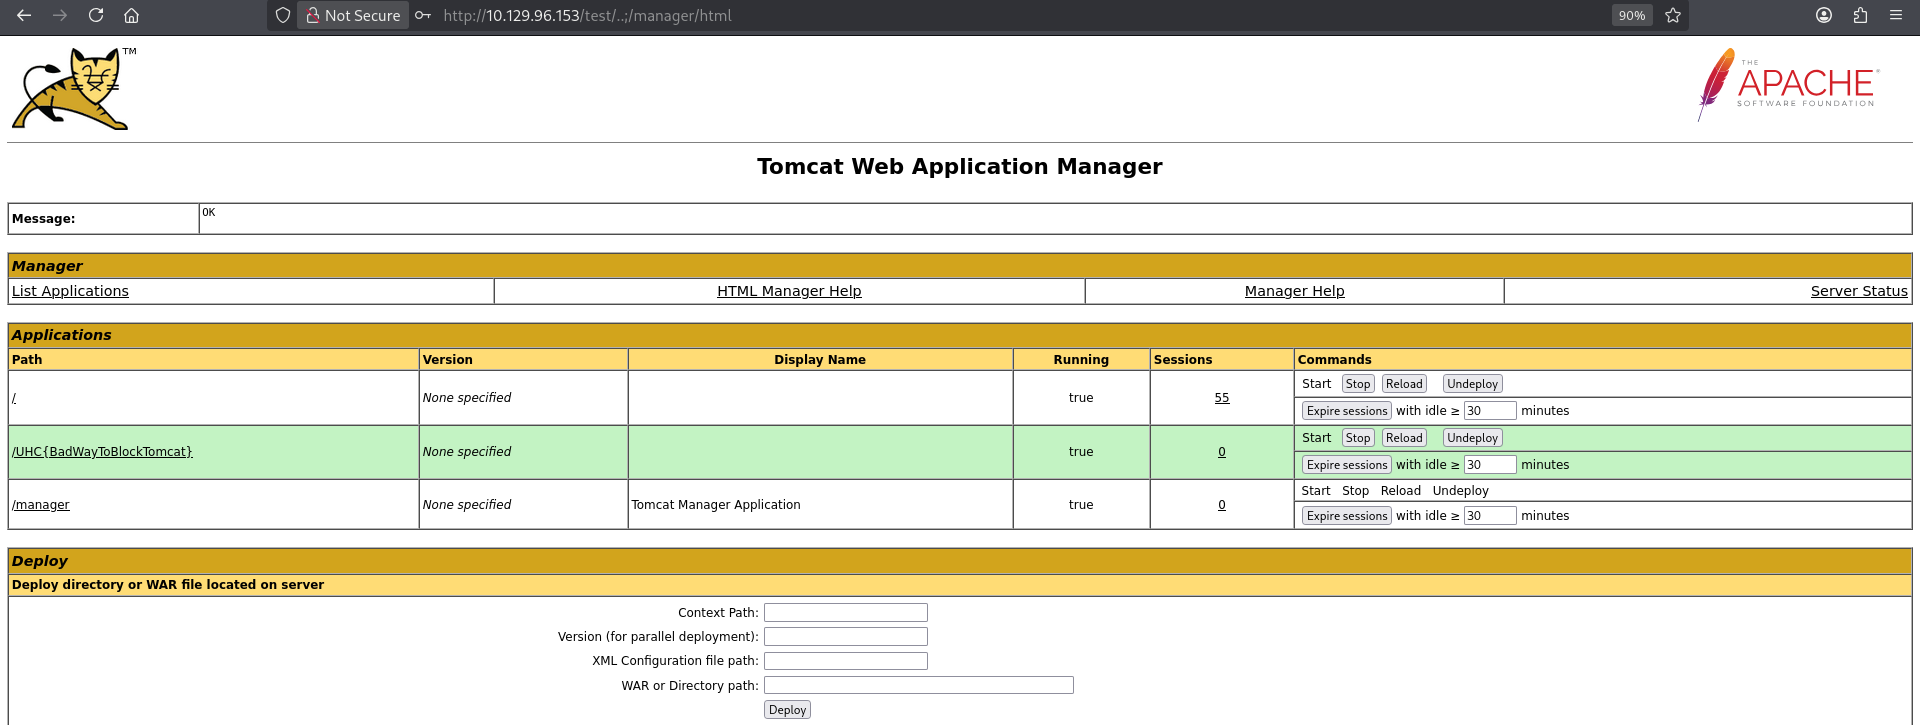Open sessions count link for /UHC{BadWayToBlockTomcat} row
Viewport: 1920px width, 725px height.
point(1222,452)
